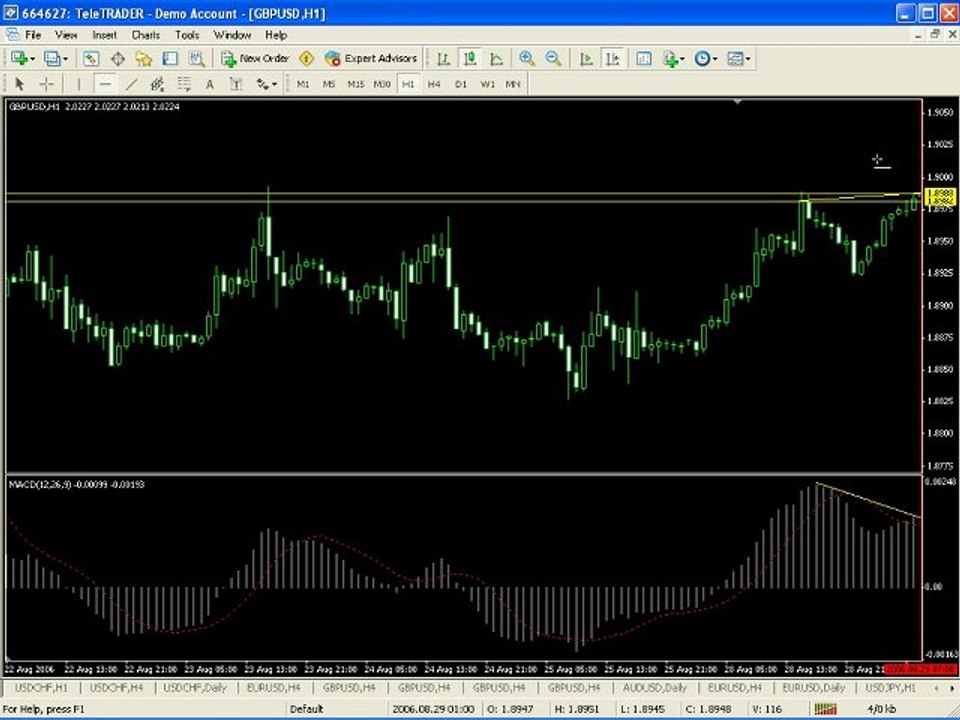Toggle the Terminal window icon
960x720 pixels.
pos(170,59)
